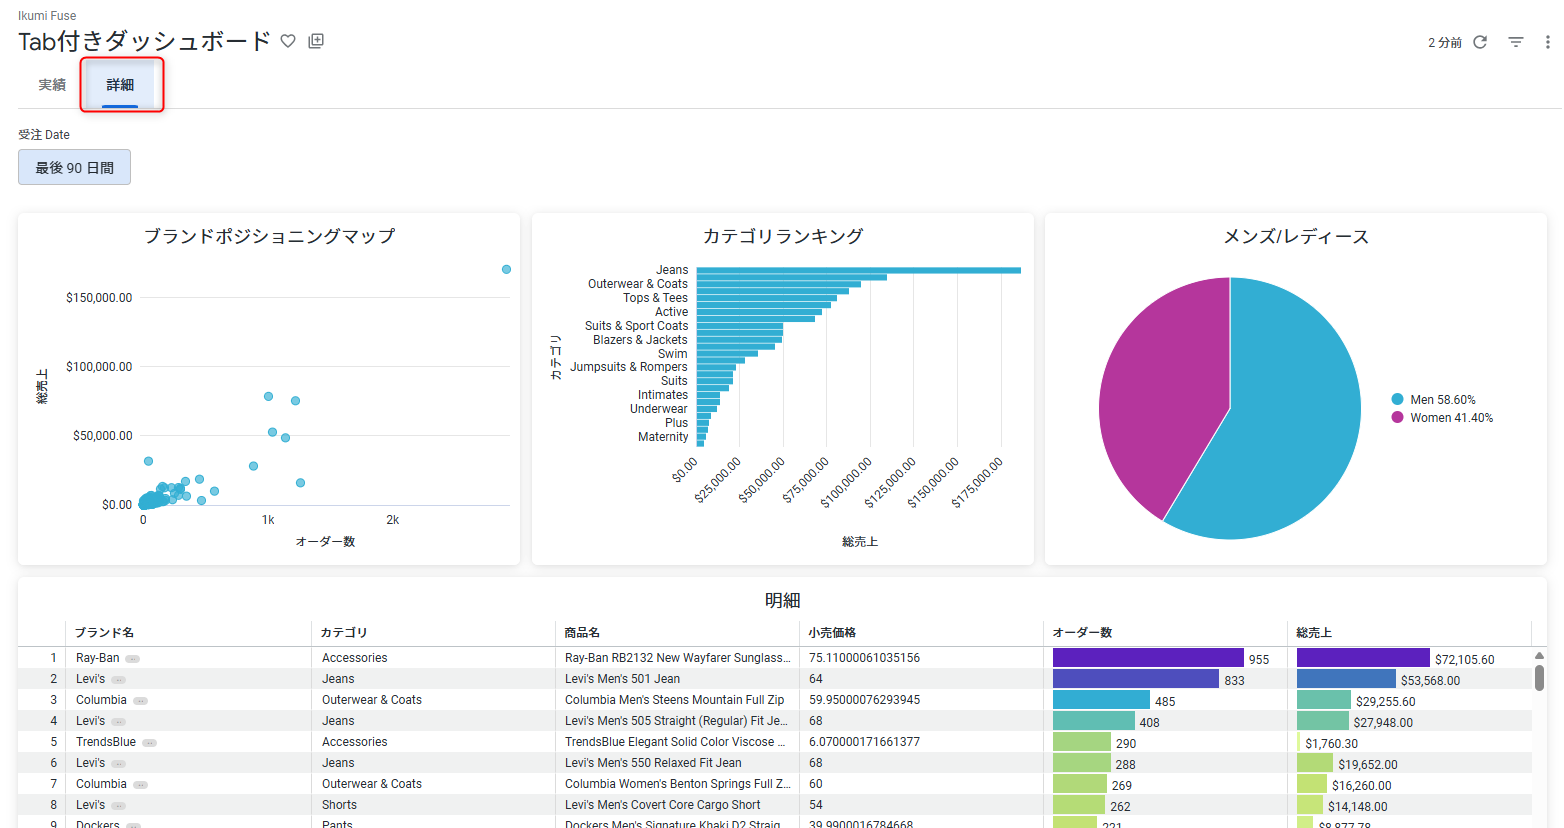Toggle the dashboard favorite heart
Image resolution: width=1564 pixels, height=828 pixels.
tap(288, 42)
